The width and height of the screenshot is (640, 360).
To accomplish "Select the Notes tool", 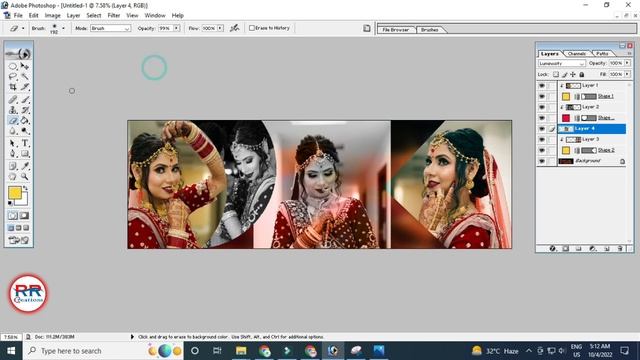I will (13, 166).
